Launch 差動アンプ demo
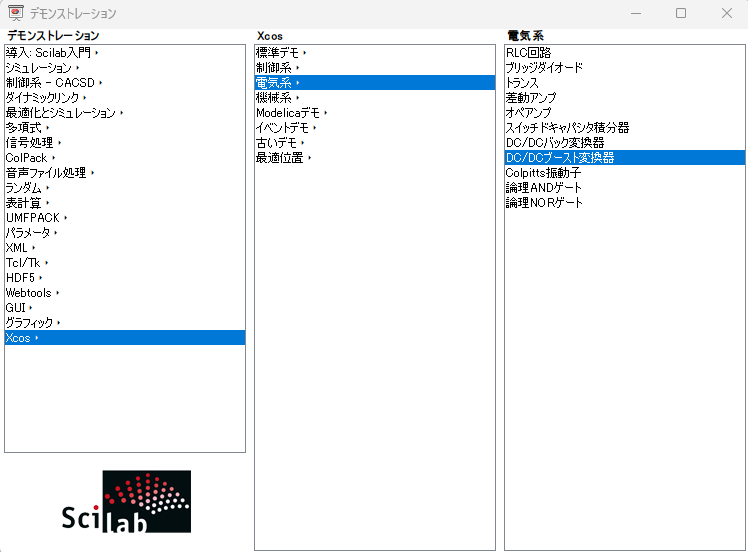748x552 pixels. tap(625, 97)
